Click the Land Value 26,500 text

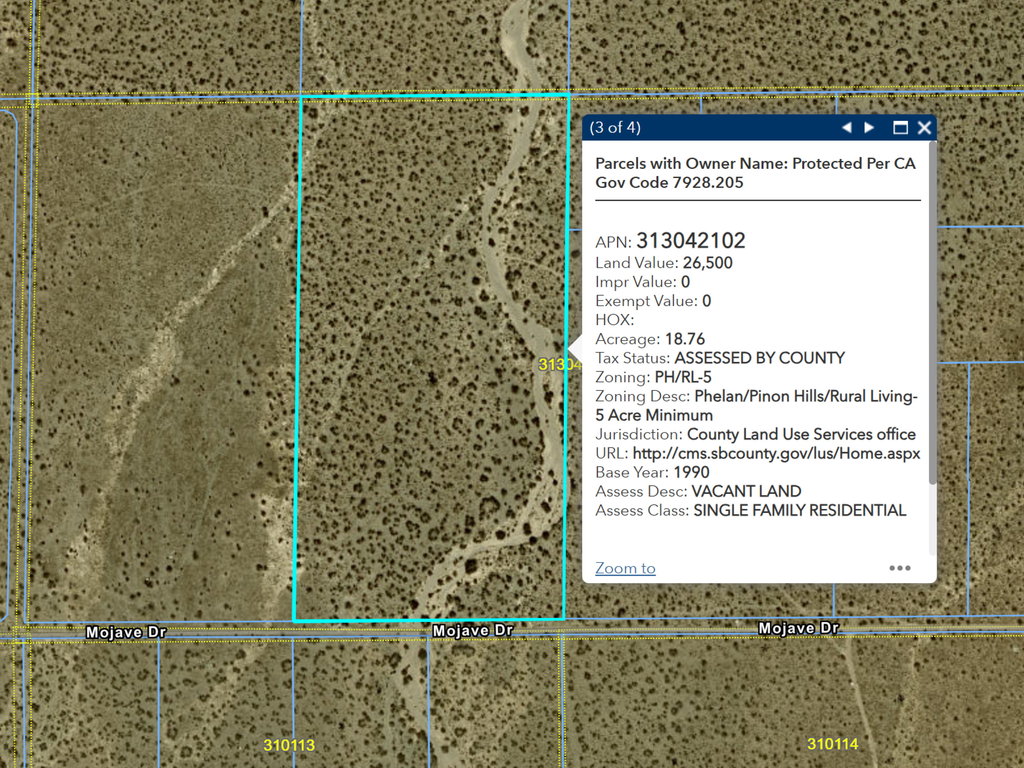pyautogui.click(x=707, y=263)
